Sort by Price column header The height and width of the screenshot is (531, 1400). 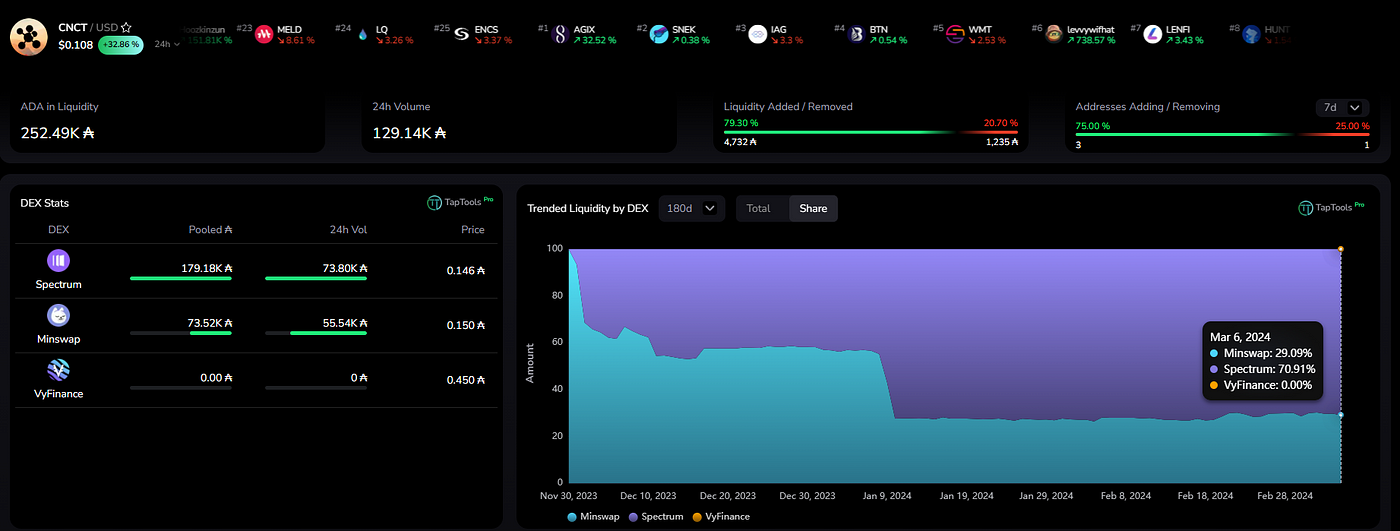(x=473, y=229)
